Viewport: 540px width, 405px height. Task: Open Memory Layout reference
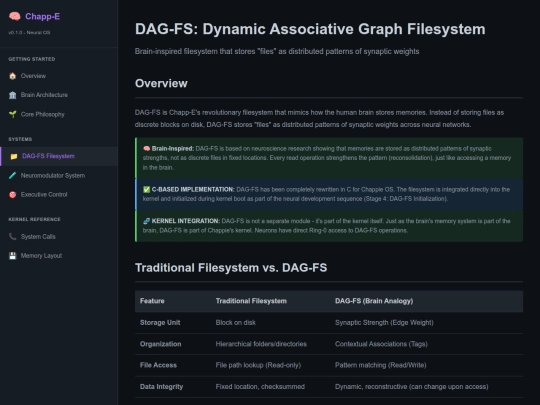tap(59, 256)
